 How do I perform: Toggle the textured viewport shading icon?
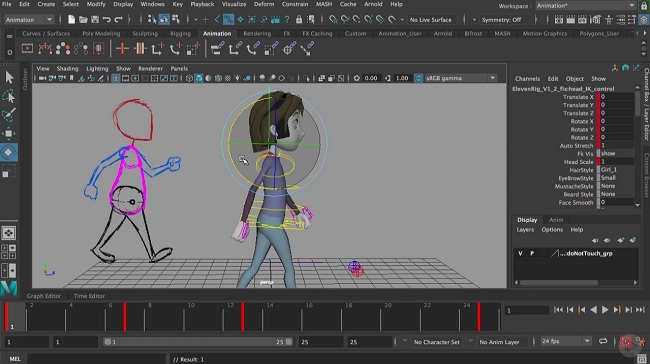coord(228,78)
